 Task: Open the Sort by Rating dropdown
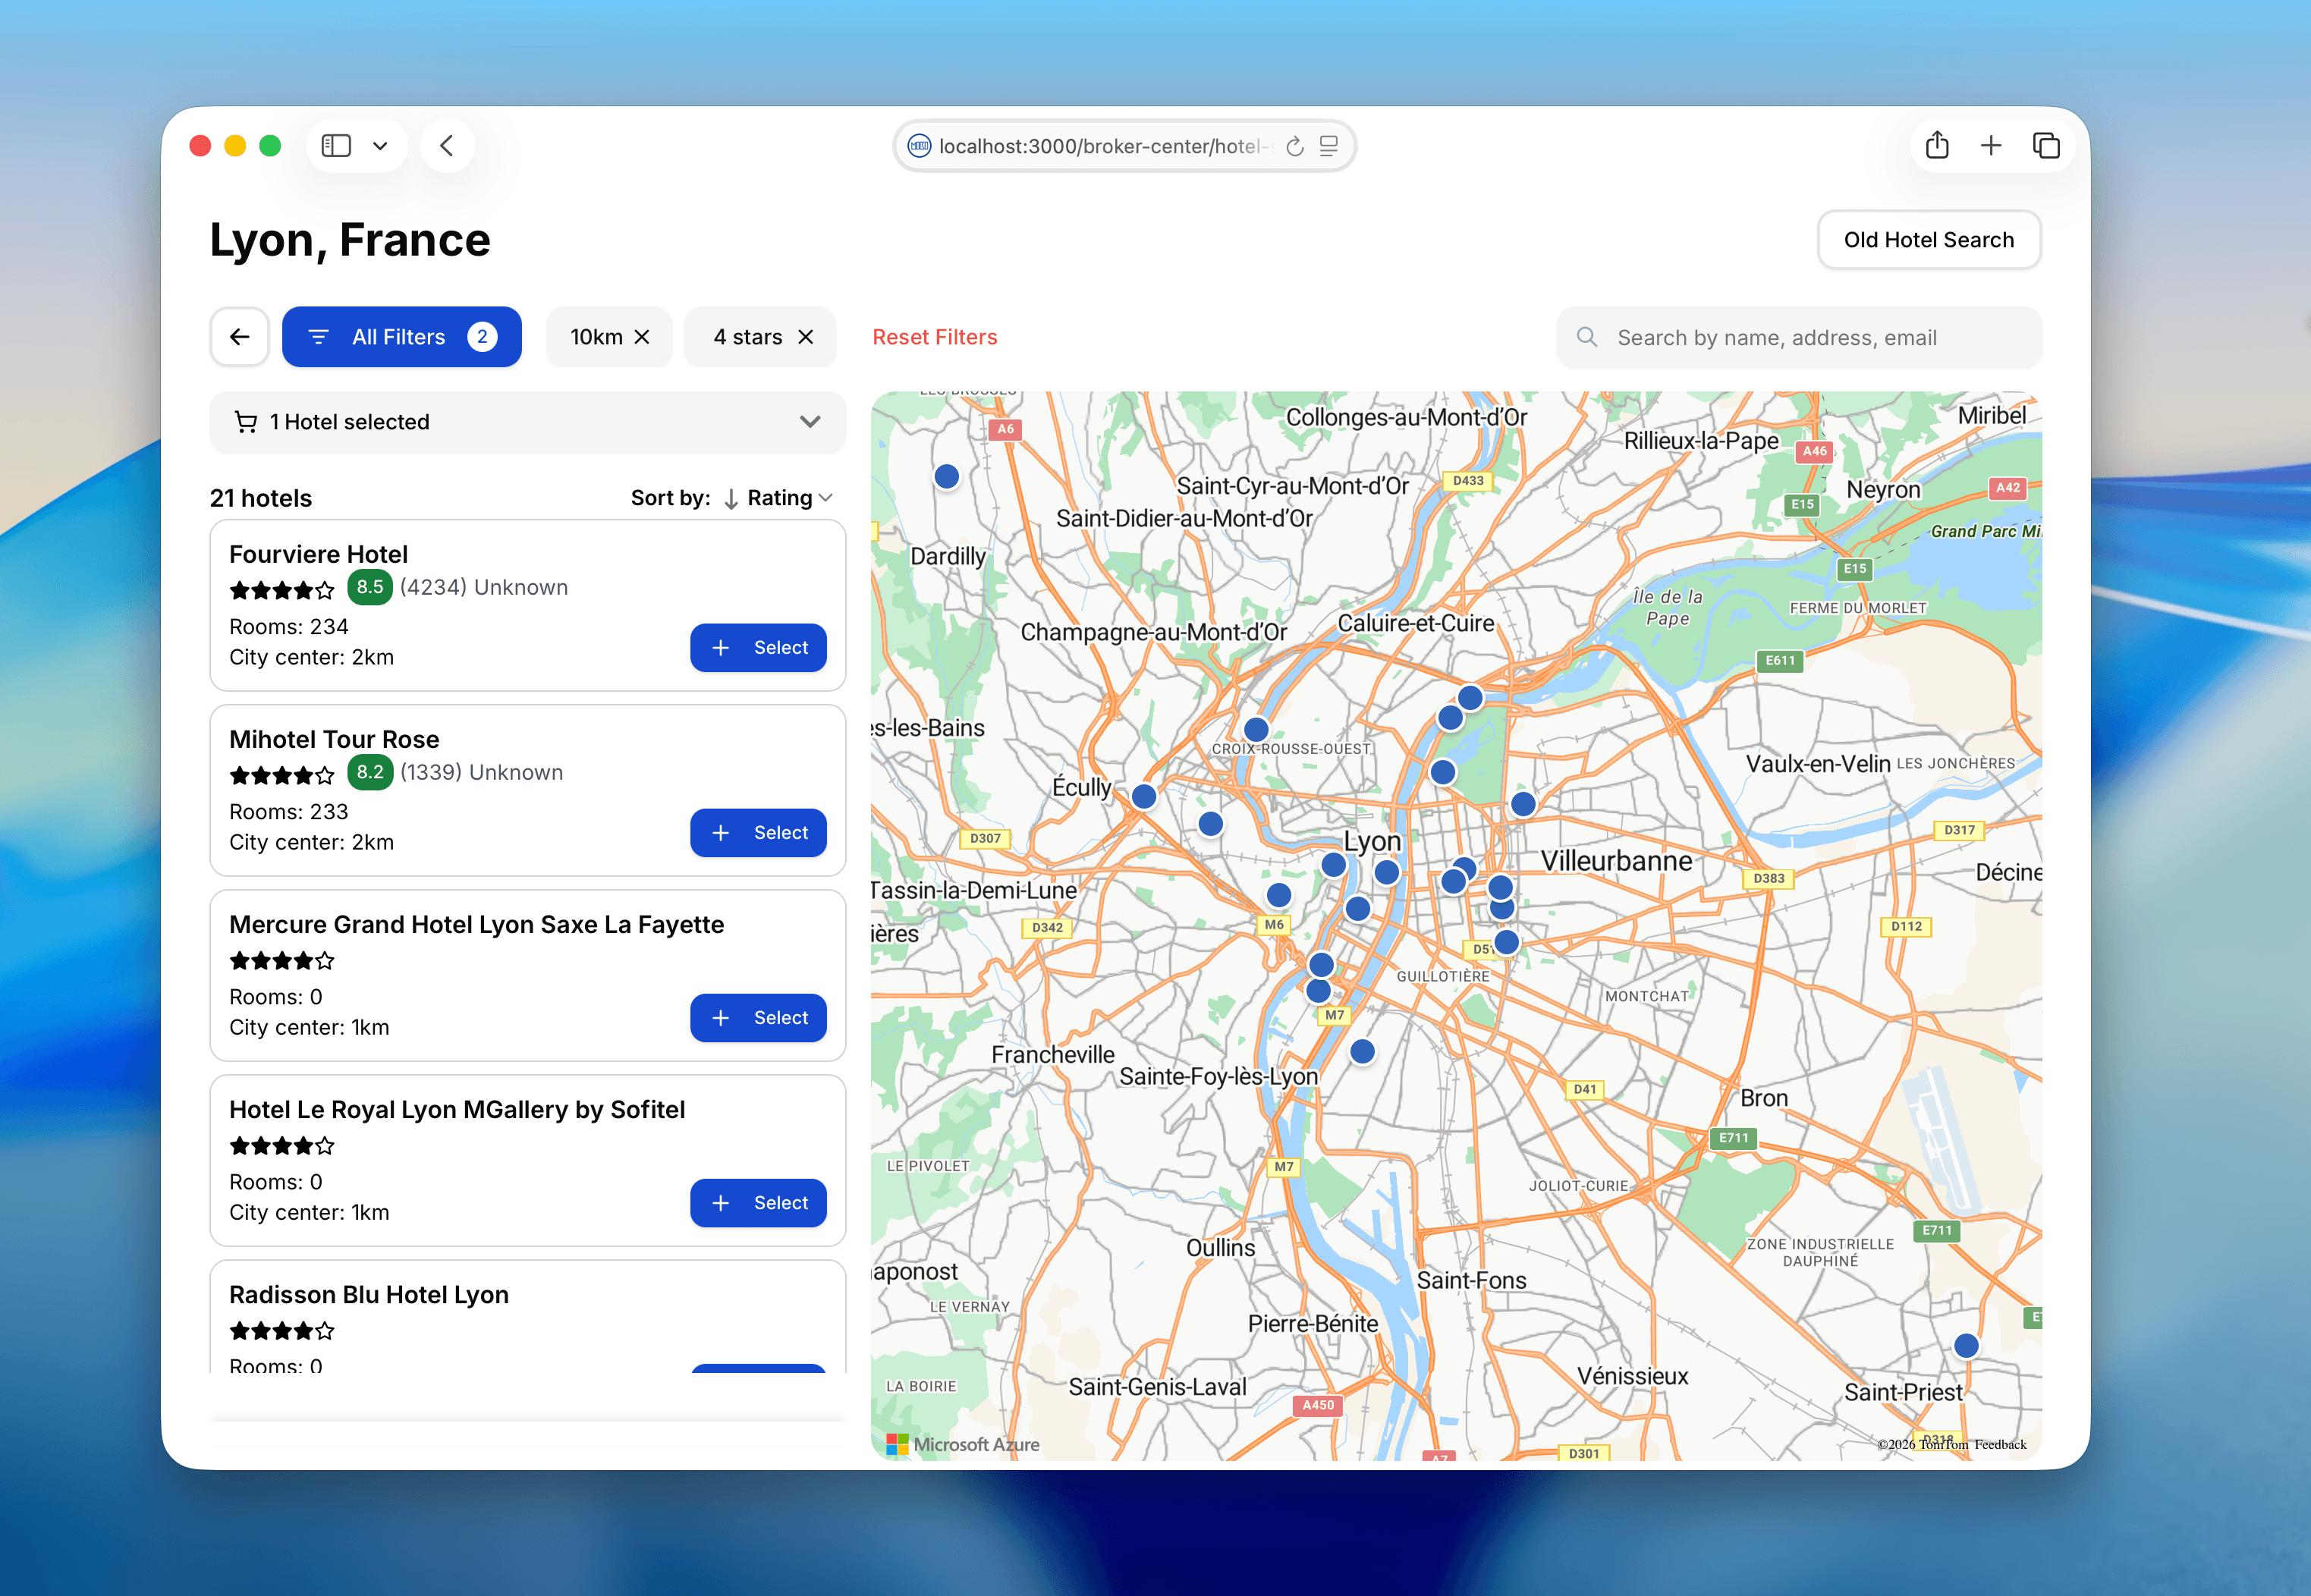click(789, 498)
